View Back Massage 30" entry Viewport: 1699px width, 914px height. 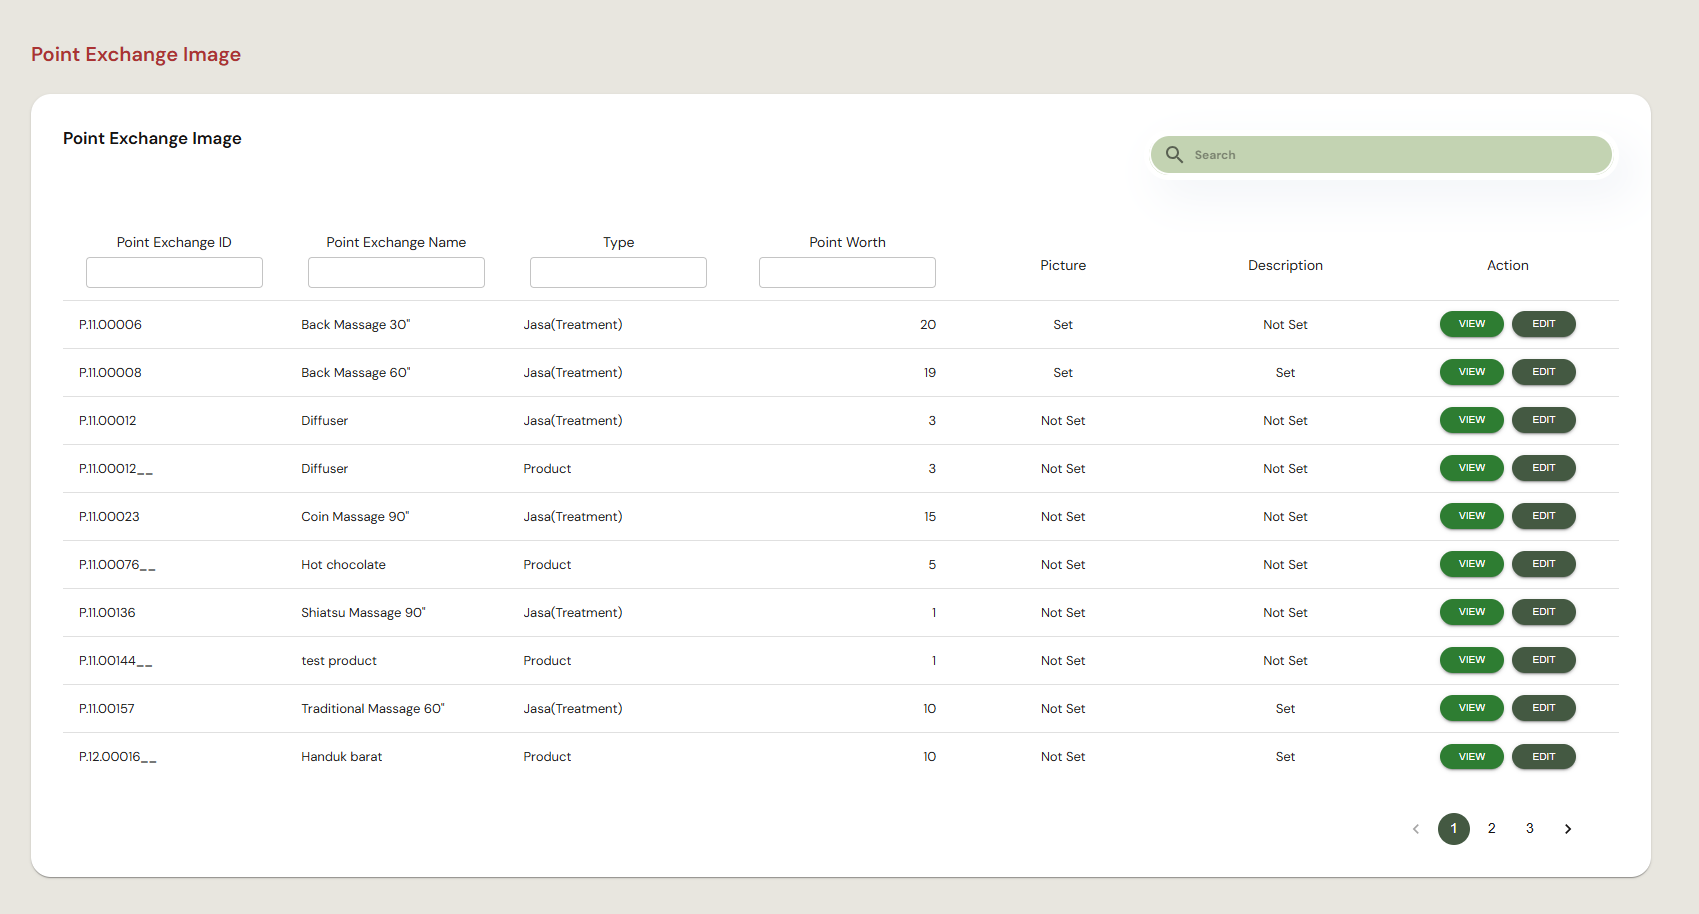tap(1472, 324)
